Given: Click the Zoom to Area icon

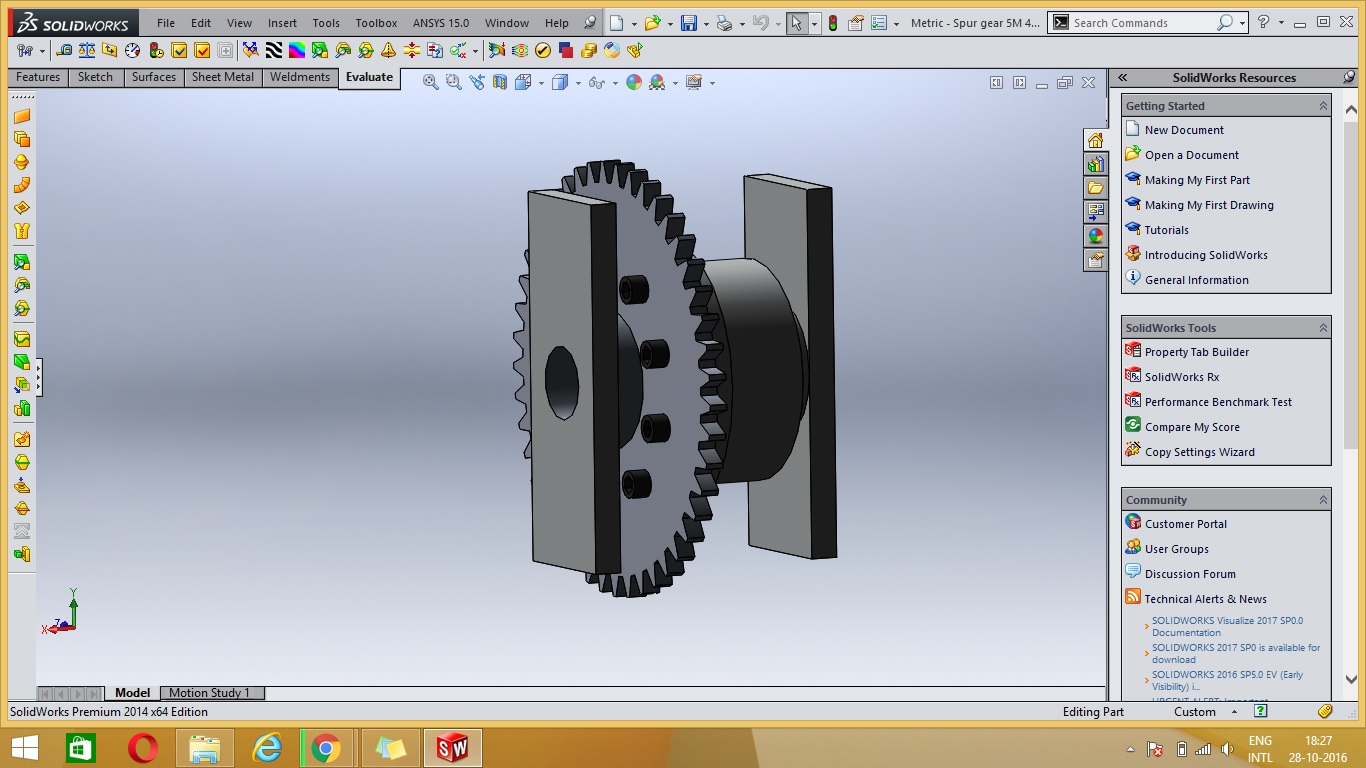Looking at the screenshot, I should 454,83.
